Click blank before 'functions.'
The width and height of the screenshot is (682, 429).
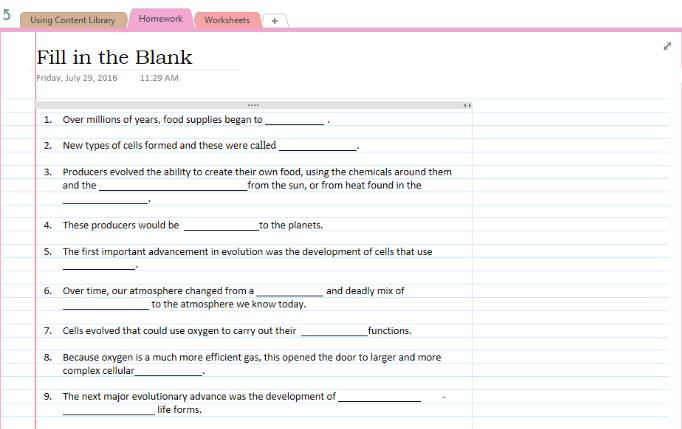[x=334, y=332]
